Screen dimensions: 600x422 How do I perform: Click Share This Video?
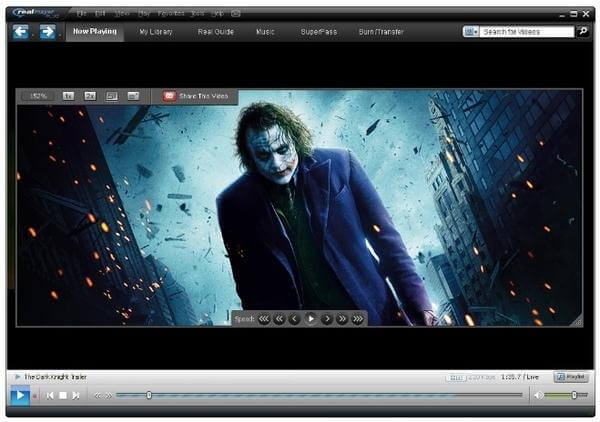196,96
